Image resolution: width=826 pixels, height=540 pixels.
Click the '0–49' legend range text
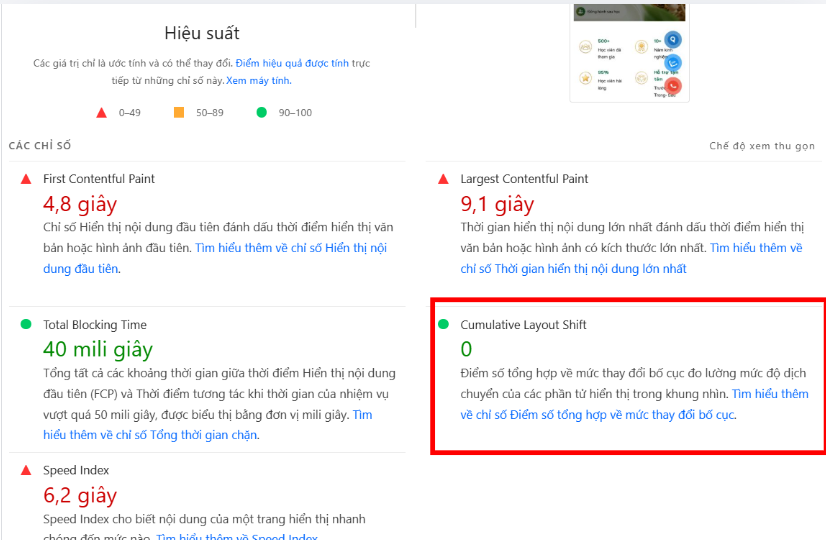point(130,113)
